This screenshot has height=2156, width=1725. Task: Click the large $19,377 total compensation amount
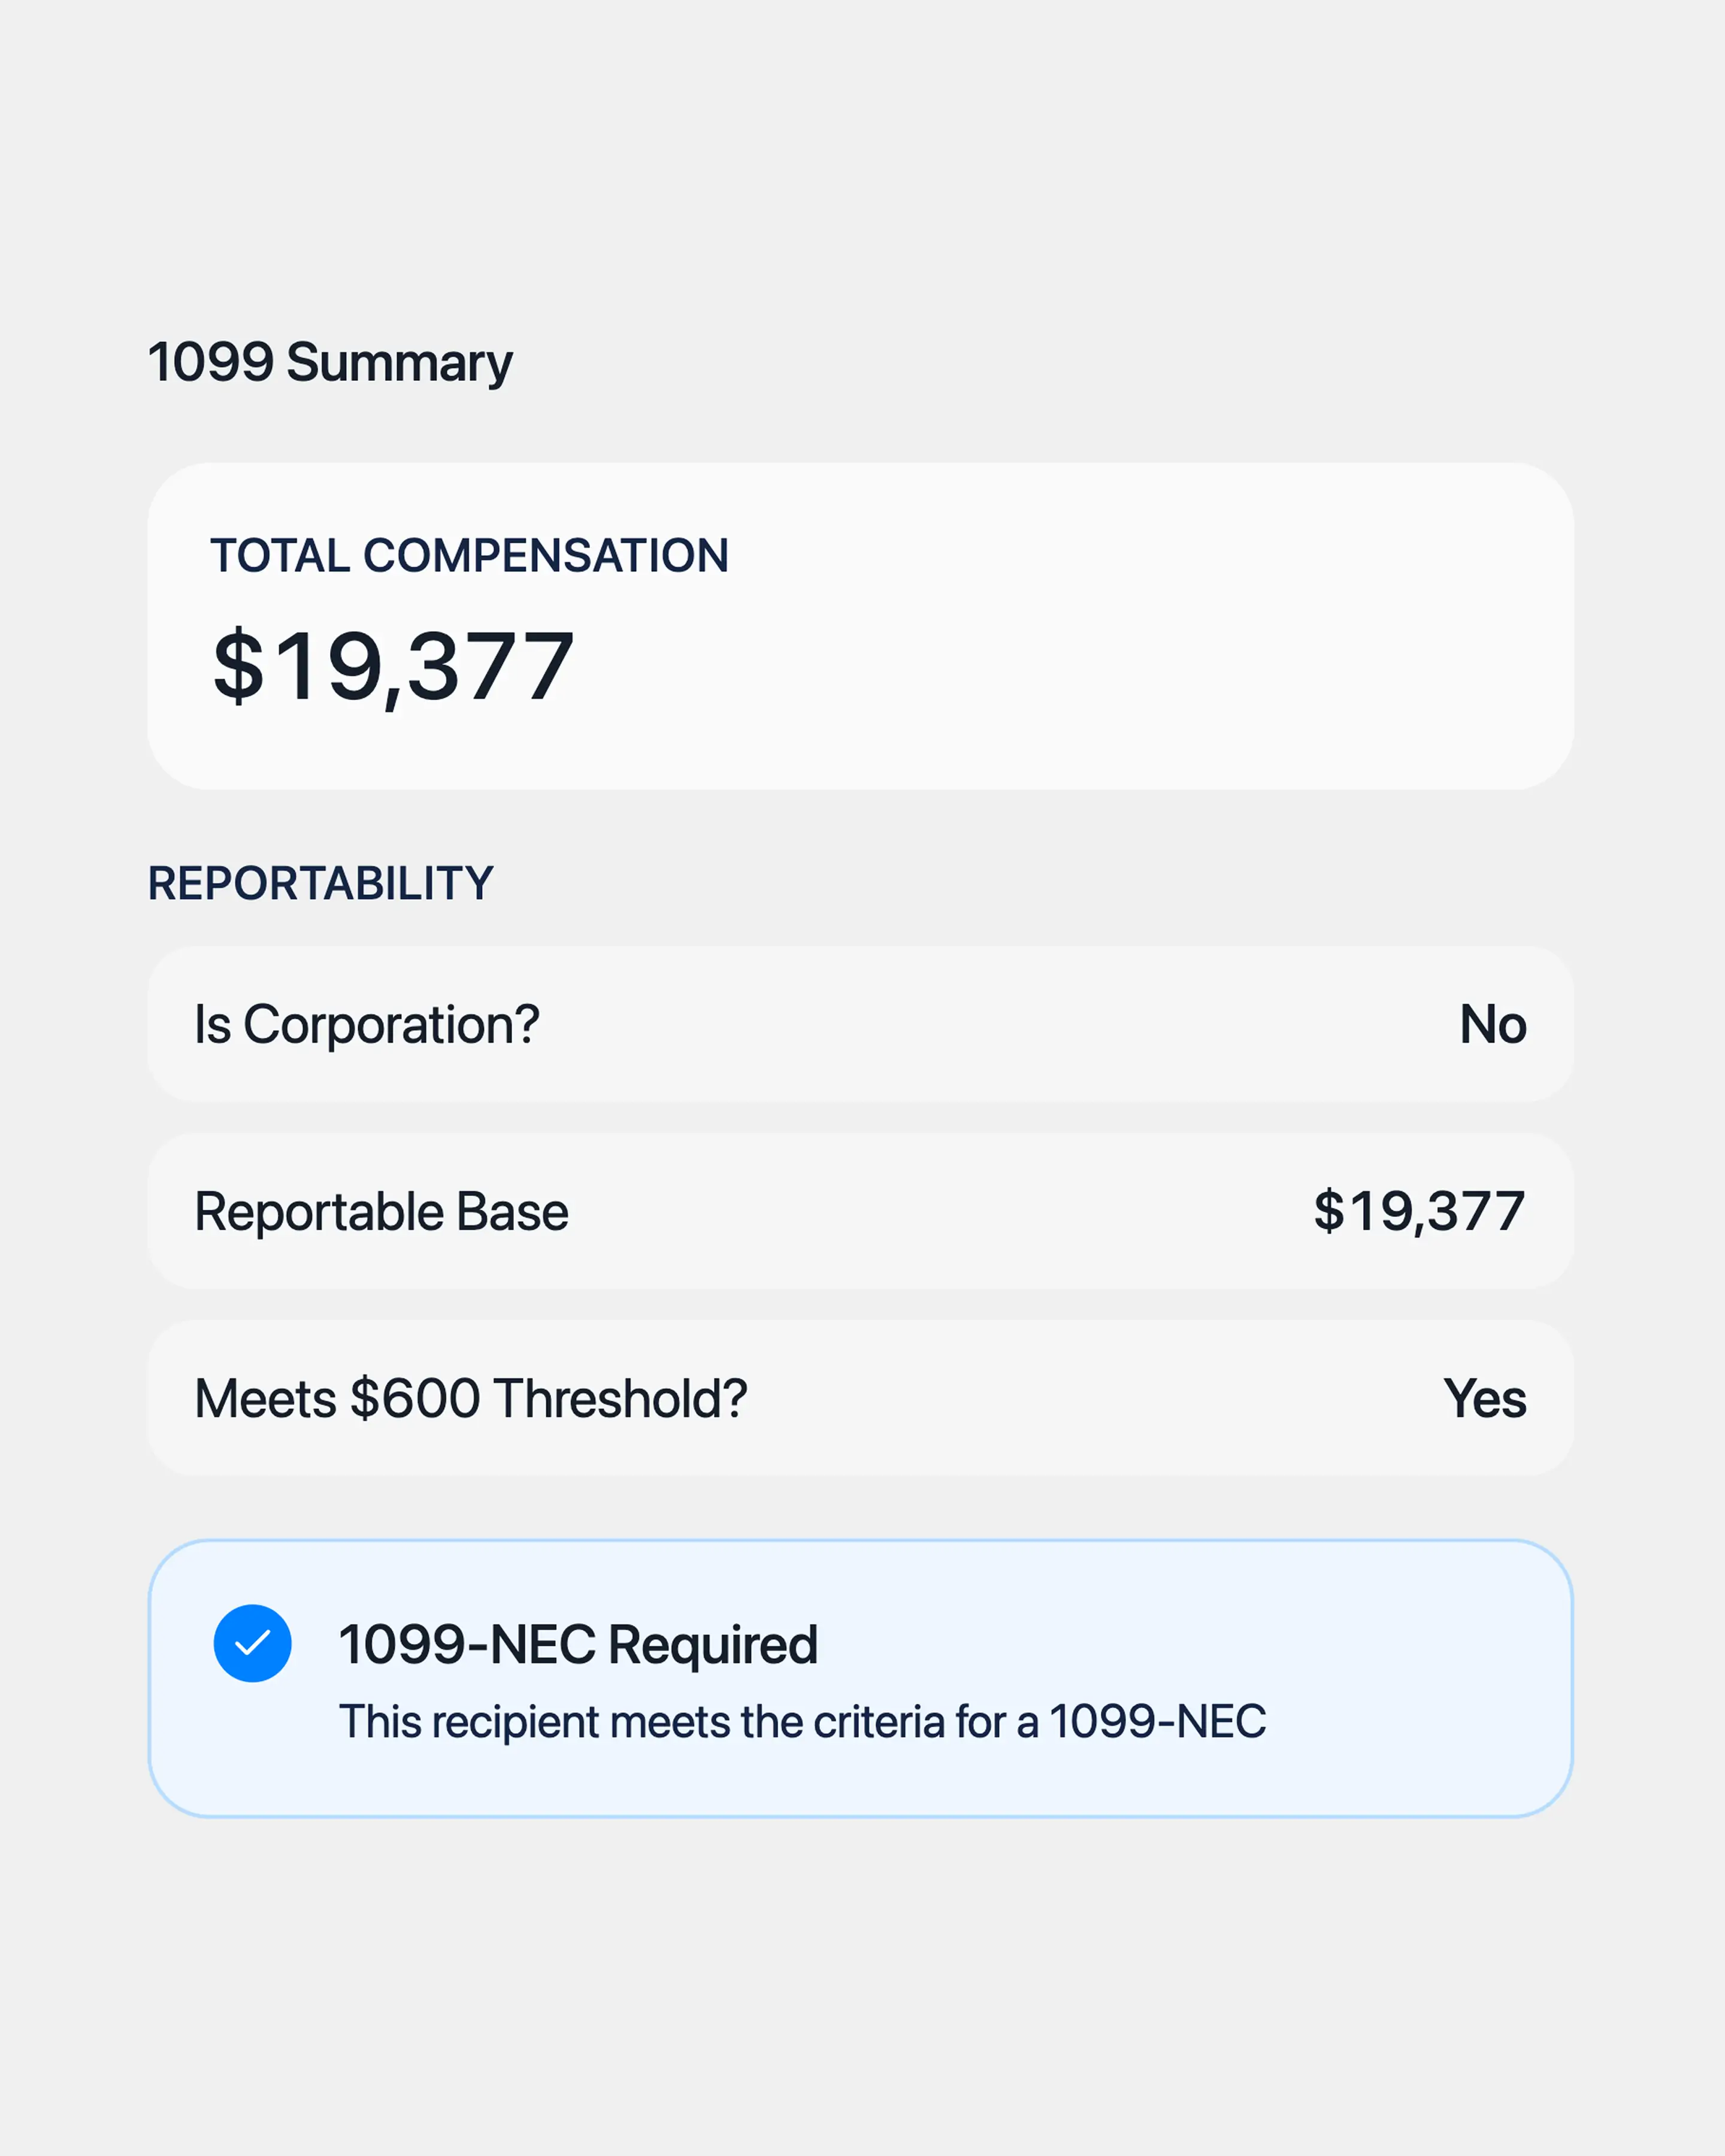coord(393,666)
